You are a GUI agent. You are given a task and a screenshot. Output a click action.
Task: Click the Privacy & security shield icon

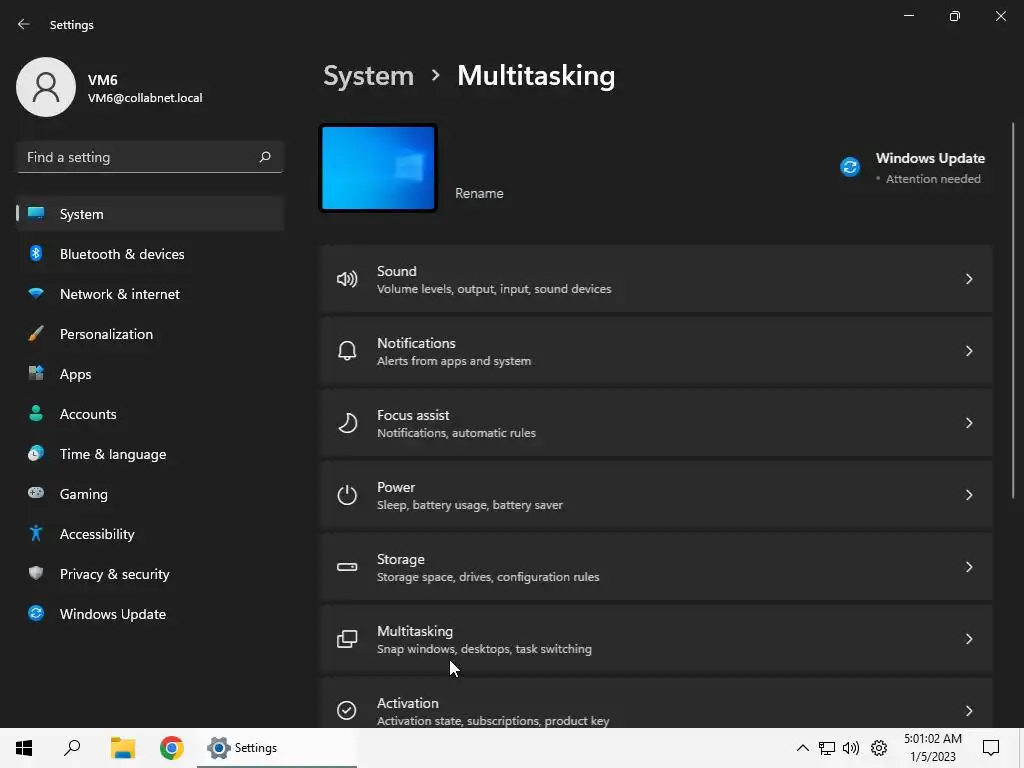pos(36,573)
